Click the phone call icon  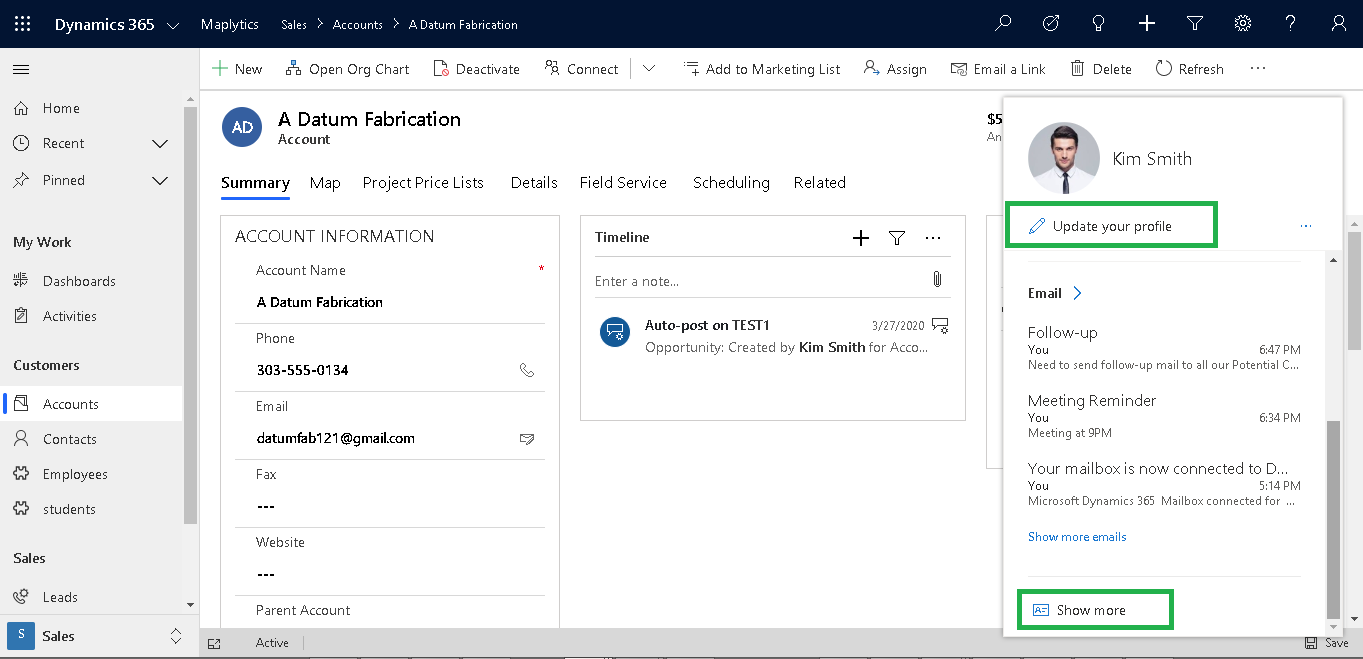point(527,370)
